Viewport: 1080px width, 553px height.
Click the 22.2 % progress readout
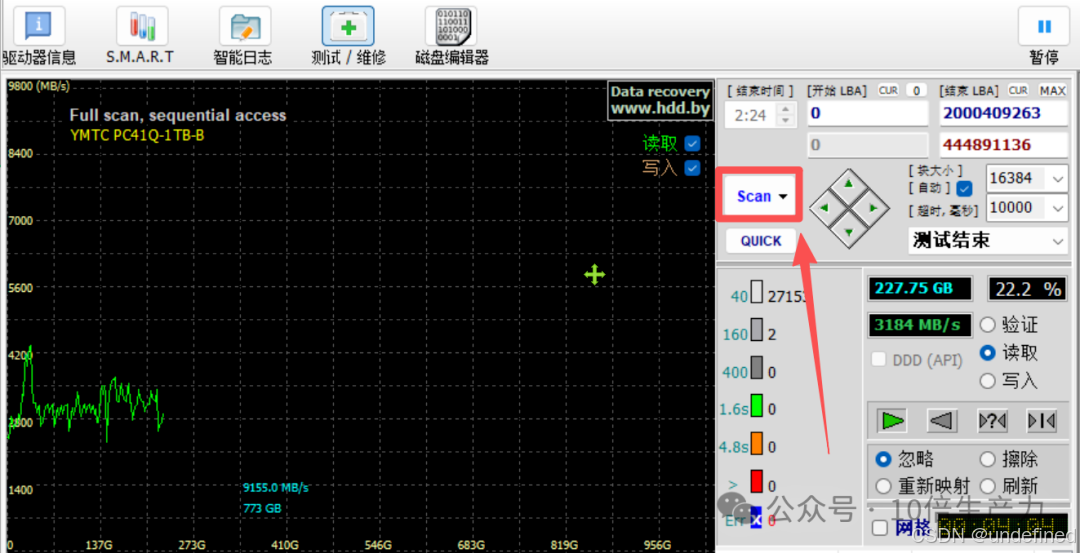point(1026,289)
